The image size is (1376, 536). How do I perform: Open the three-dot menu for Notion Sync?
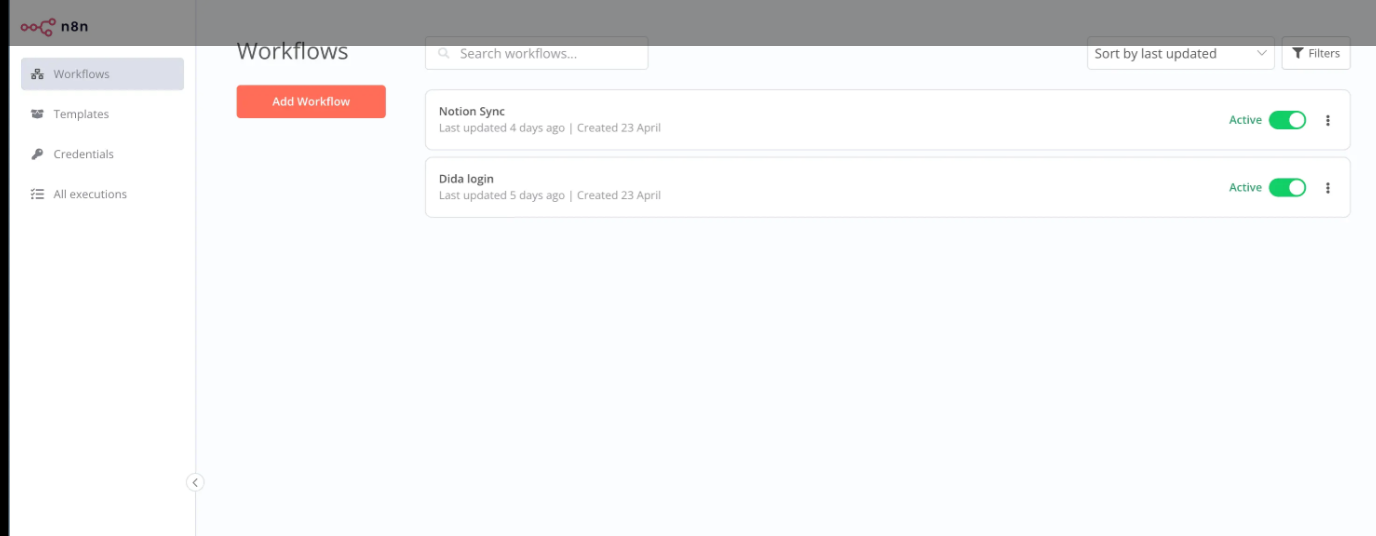(x=1328, y=120)
